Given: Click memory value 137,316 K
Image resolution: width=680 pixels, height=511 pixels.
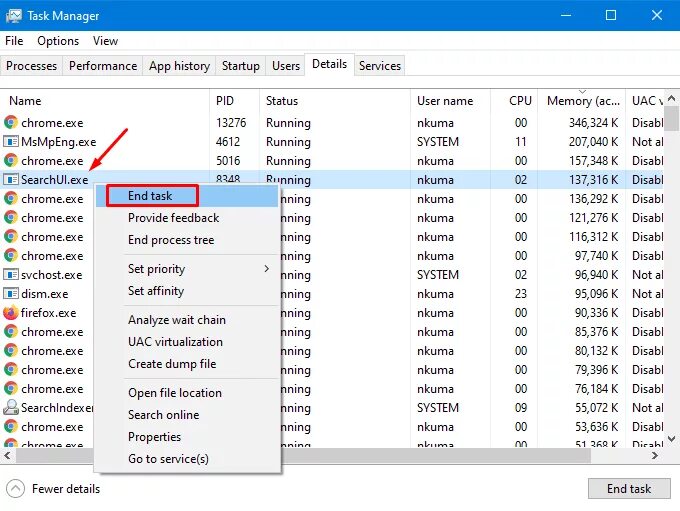Looking at the screenshot, I should (x=593, y=180).
